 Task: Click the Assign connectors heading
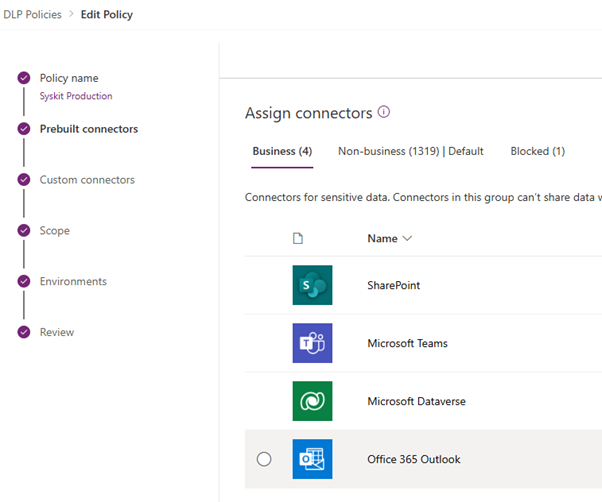pos(309,113)
